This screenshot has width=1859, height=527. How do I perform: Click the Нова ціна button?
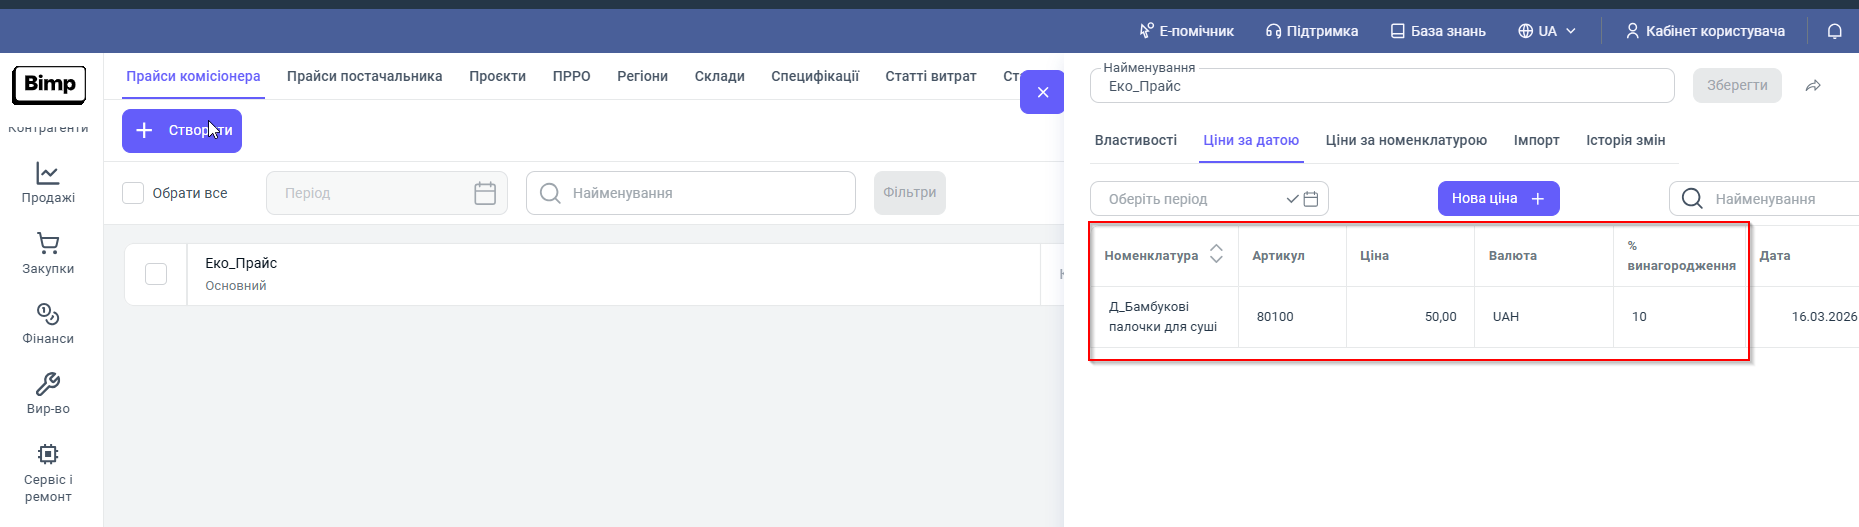click(1497, 198)
